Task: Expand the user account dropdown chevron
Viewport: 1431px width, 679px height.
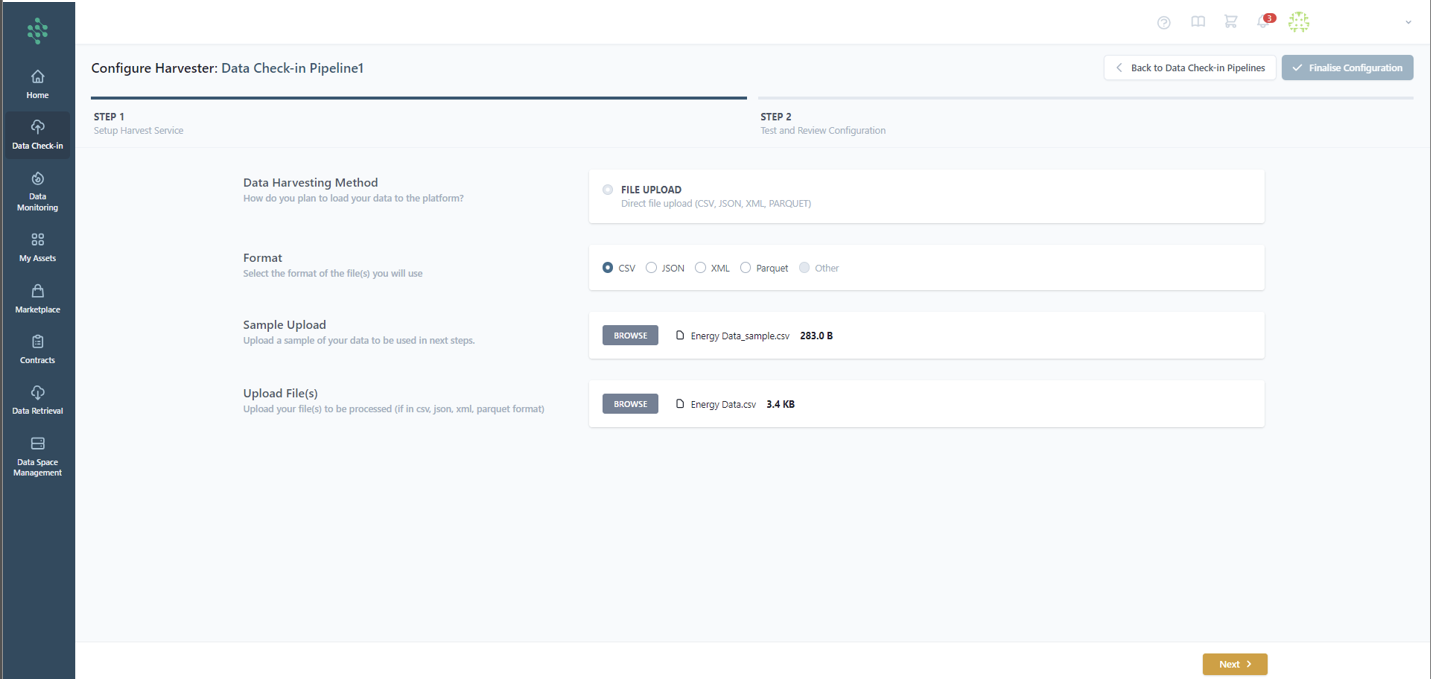Action: (x=1408, y=22)
